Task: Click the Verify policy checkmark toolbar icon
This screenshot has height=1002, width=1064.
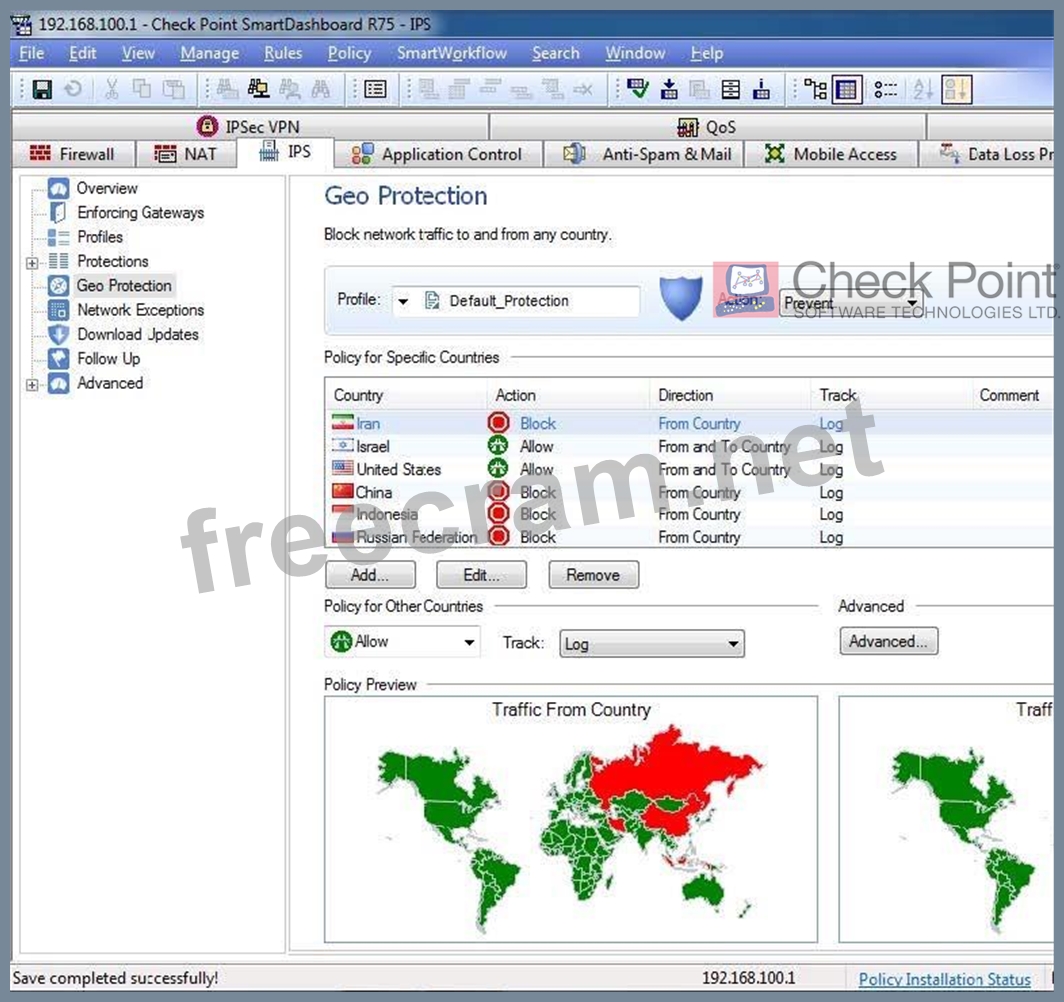Action: (638, 89)
